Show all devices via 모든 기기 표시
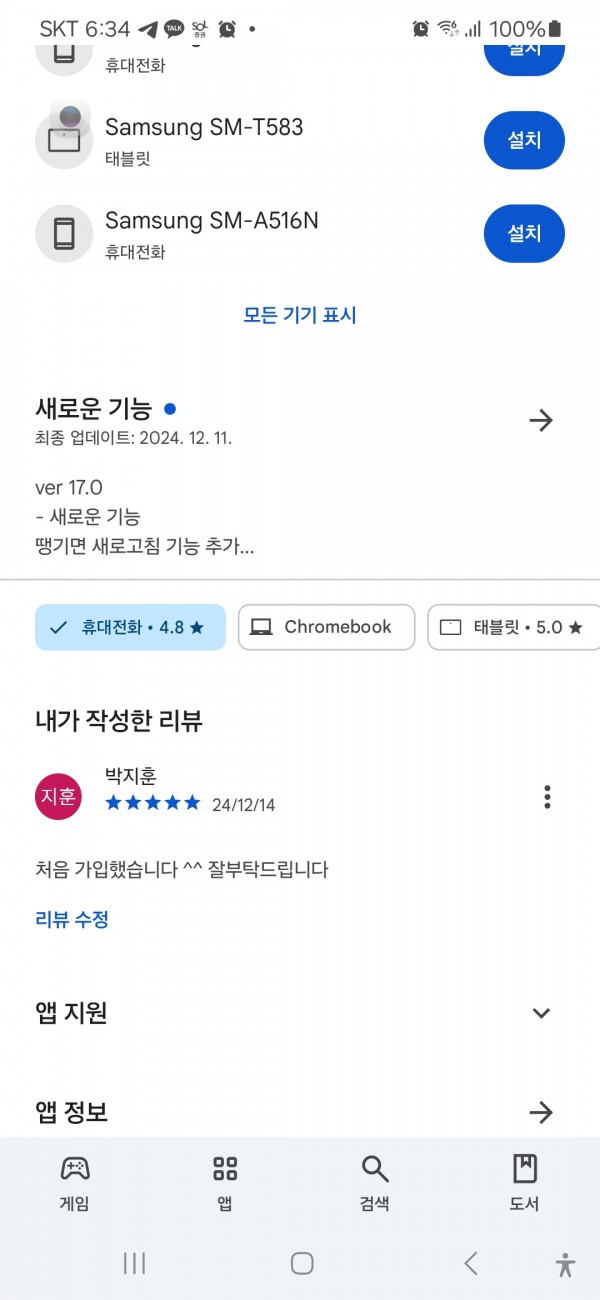 [x=300, y=315]
